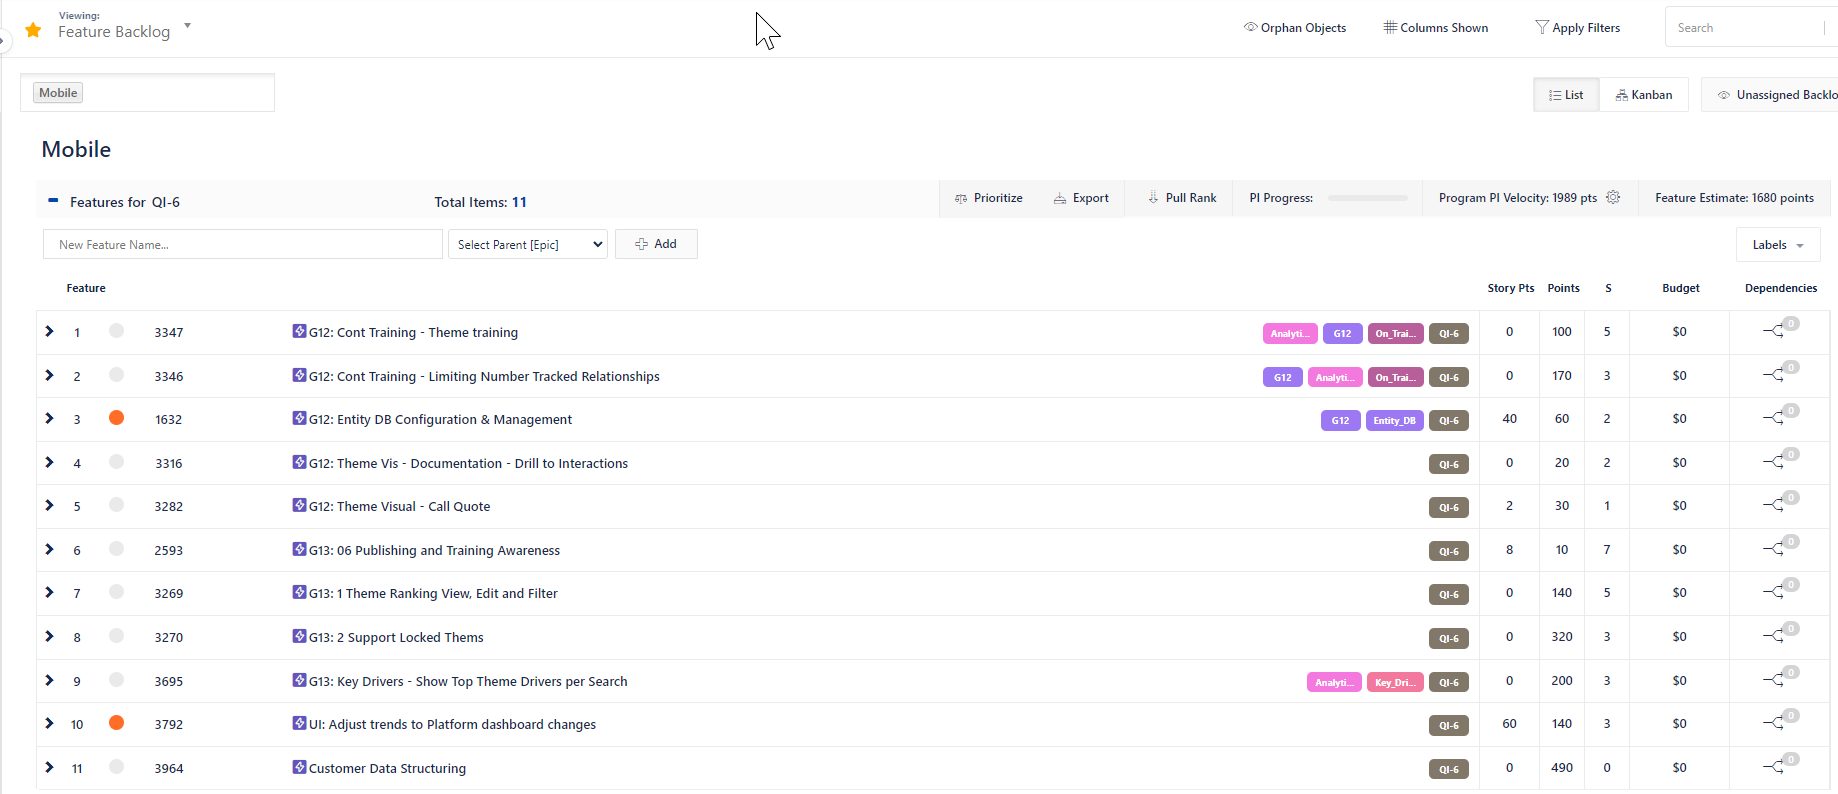Click the Analyti... tag on Key Drivers row
Screen dimensions: 1838x794
[1334, 682]
